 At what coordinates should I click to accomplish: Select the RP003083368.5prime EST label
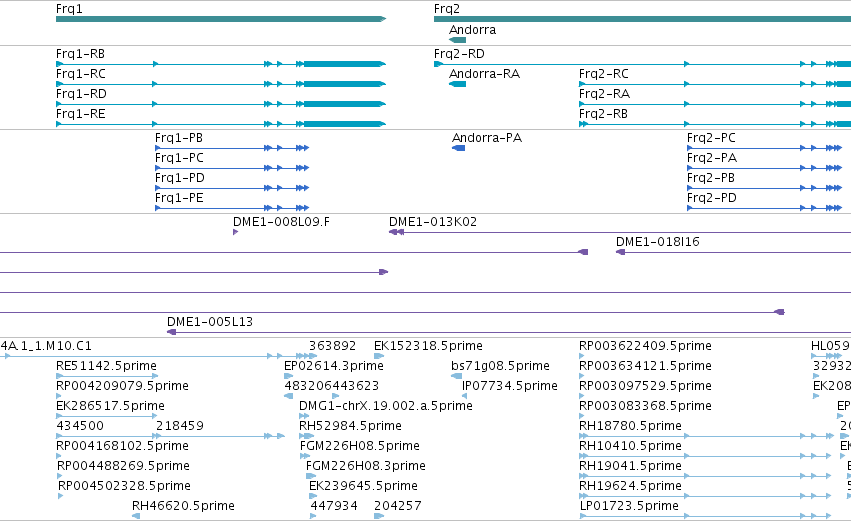(645, 406)
